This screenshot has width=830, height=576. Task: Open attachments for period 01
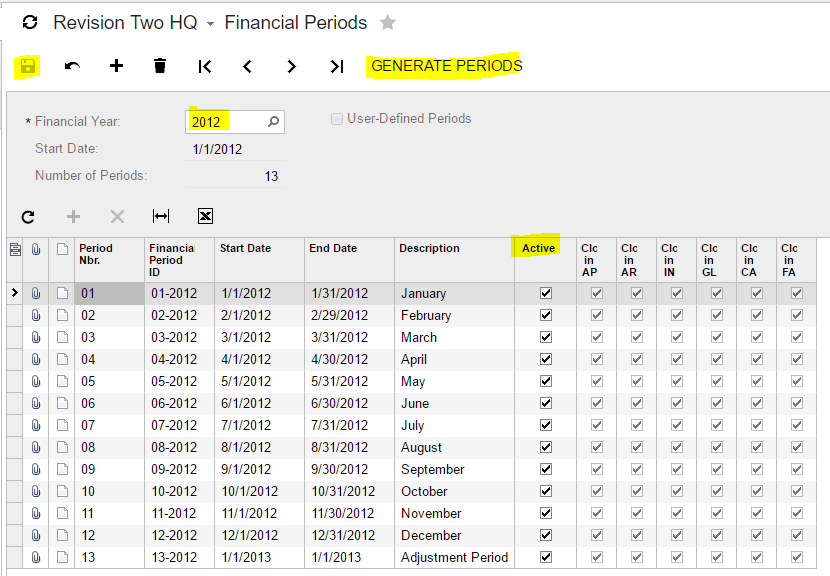point(35,293)
